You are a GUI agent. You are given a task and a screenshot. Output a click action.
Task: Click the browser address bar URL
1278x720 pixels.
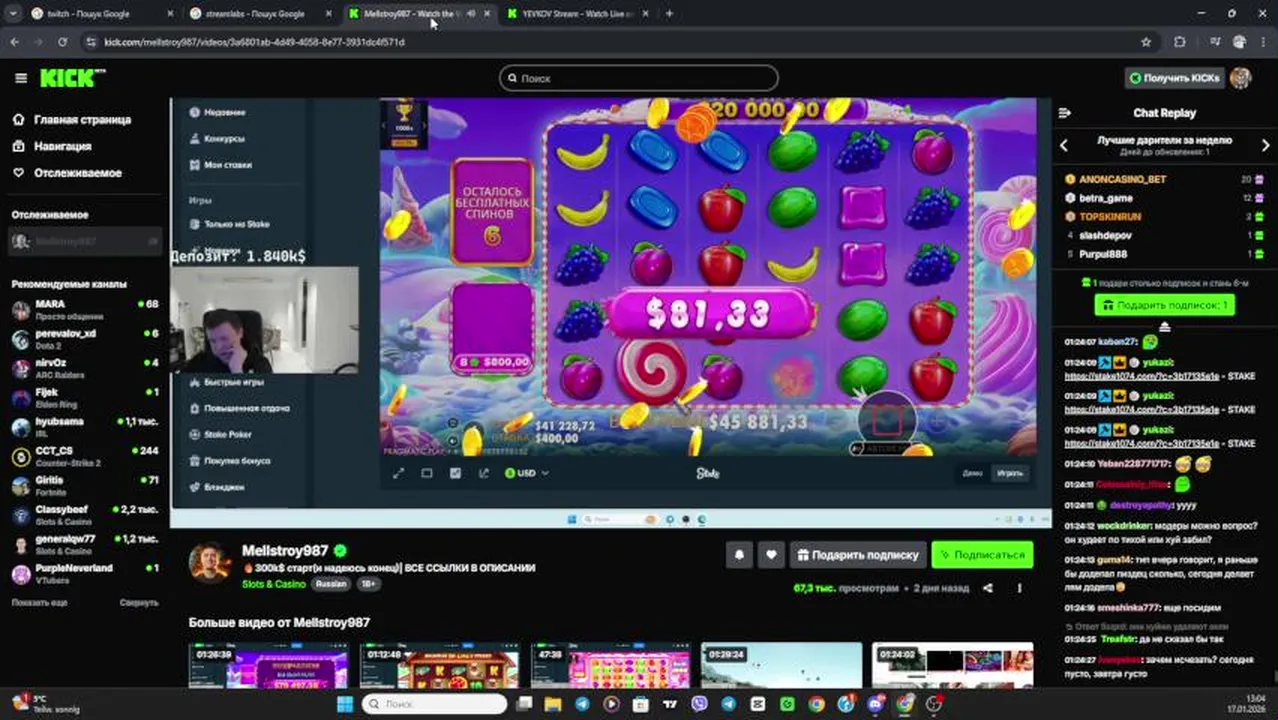(254, 42)
